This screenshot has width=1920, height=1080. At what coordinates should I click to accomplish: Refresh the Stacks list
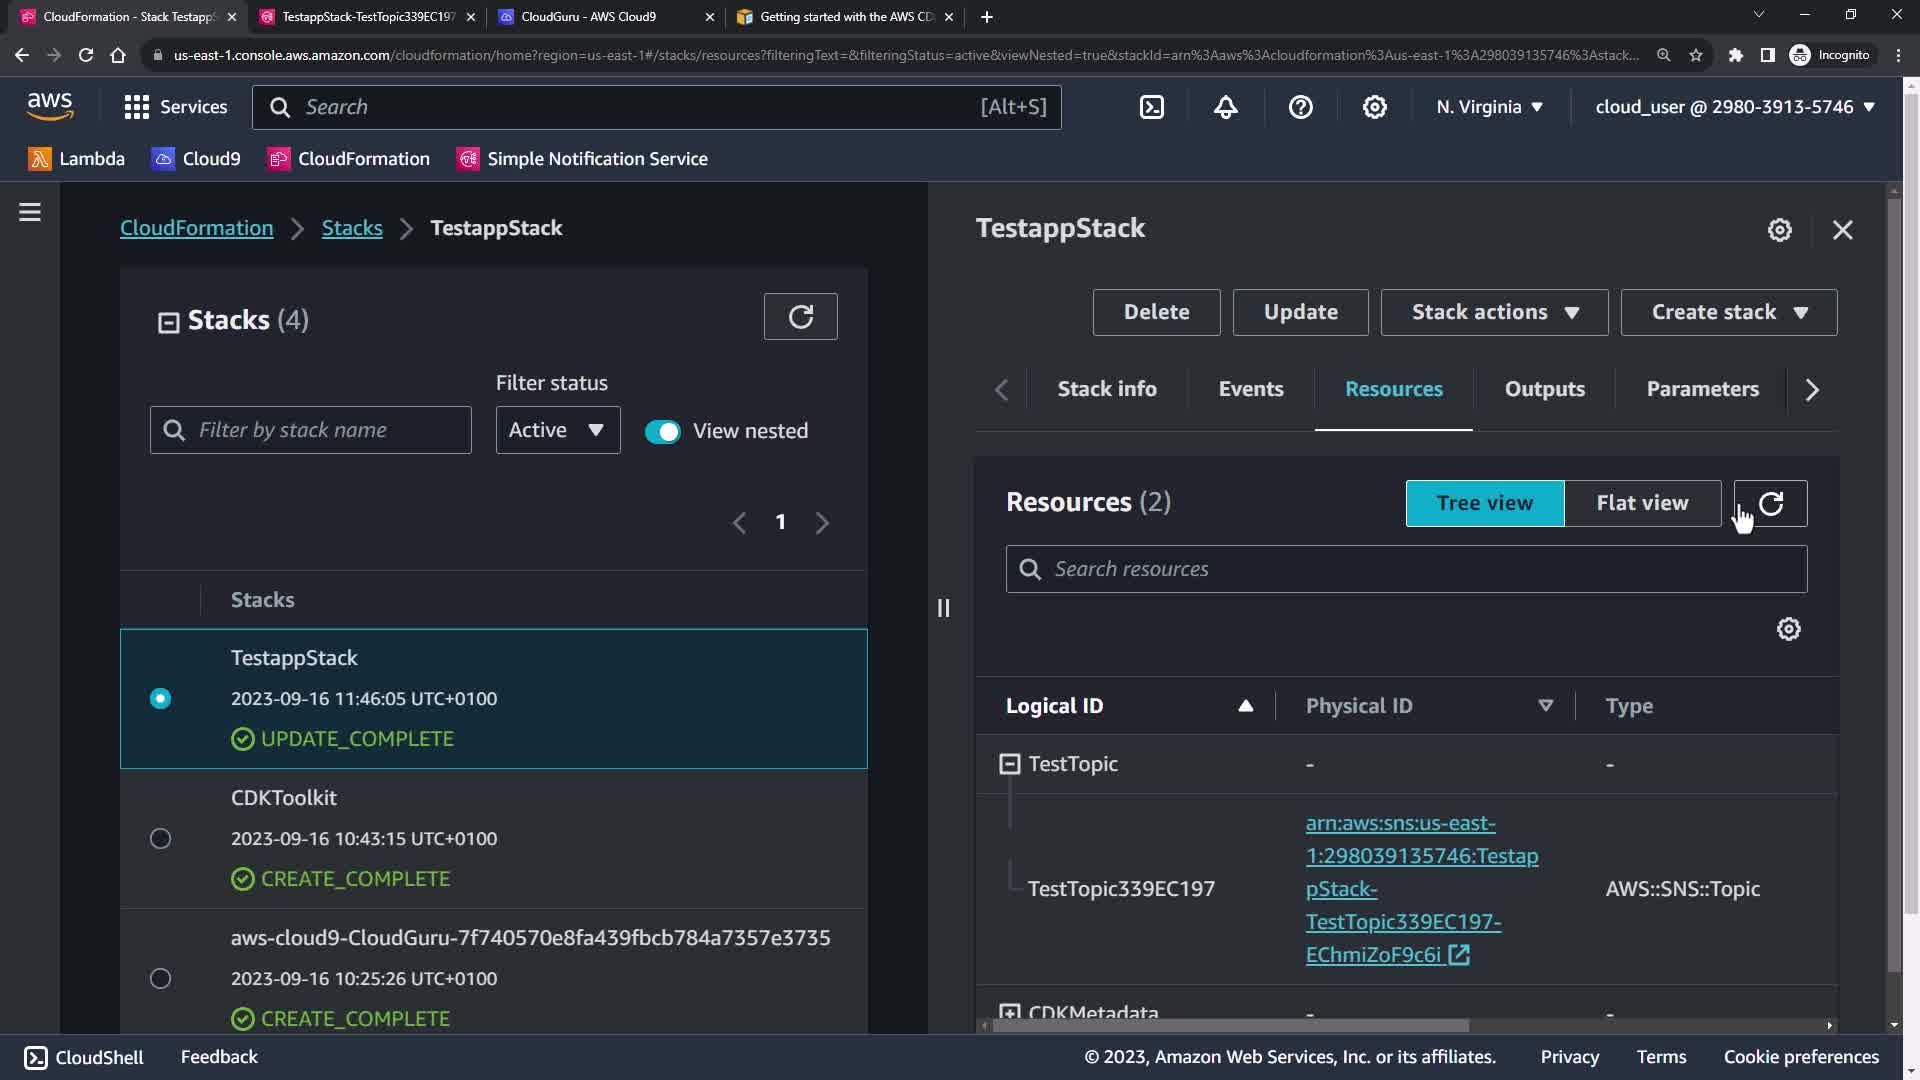coord(800,317)
